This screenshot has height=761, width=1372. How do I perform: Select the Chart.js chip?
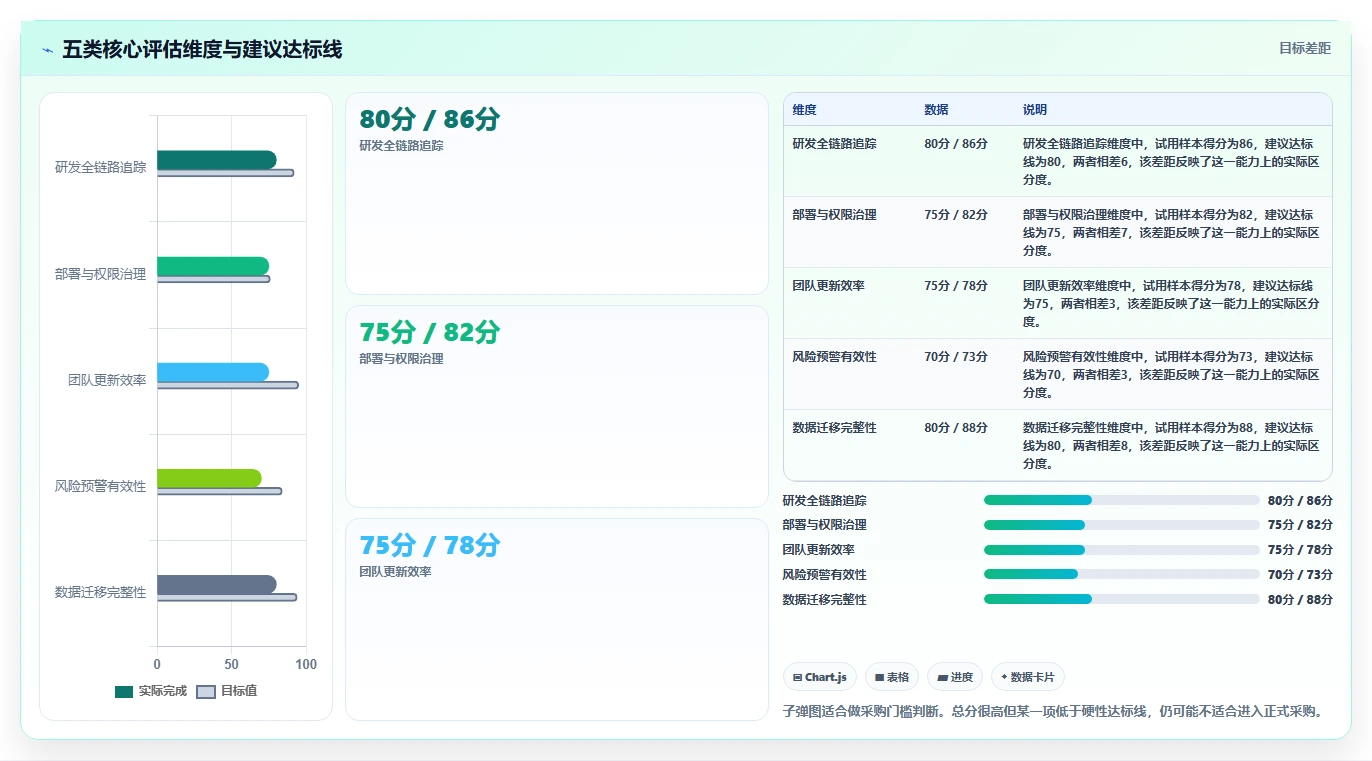coord(820,677)
